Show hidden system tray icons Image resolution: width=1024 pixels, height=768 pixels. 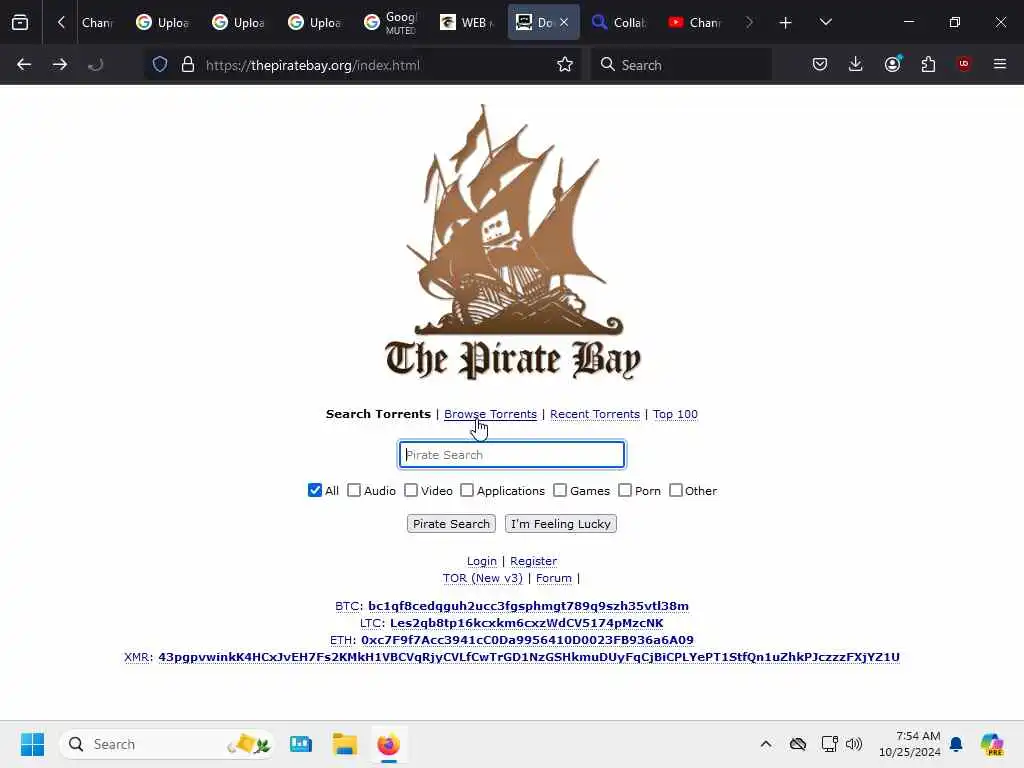click(x=766, y=744)
